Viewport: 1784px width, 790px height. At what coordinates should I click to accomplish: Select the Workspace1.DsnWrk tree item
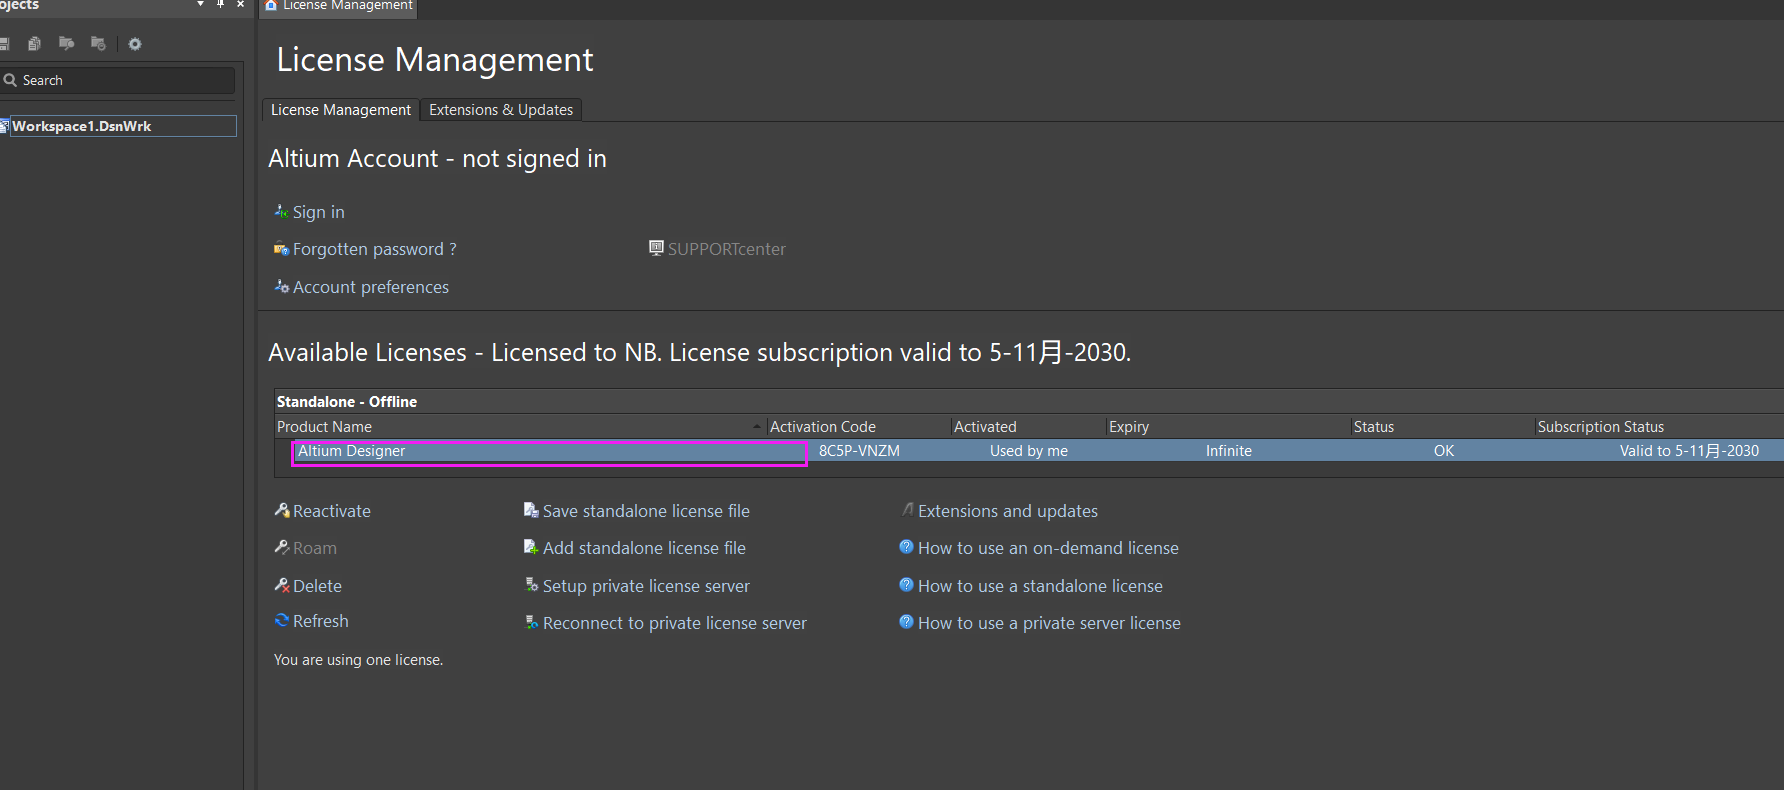click(82, 126)
